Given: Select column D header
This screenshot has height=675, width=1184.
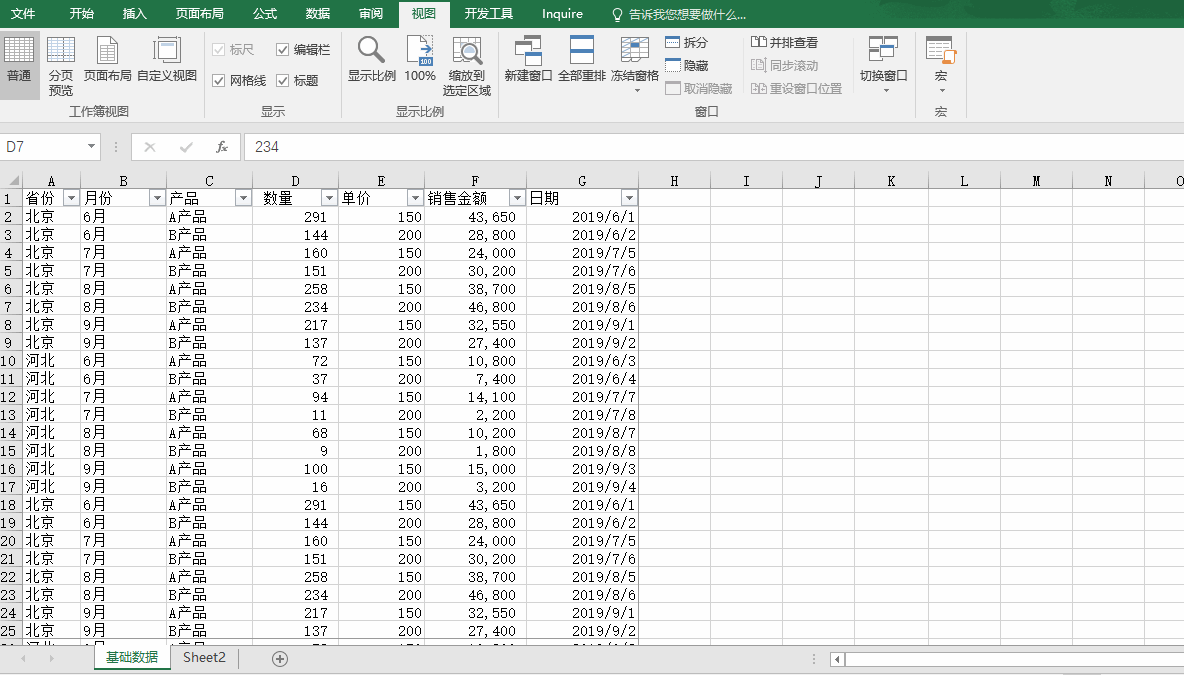Looking at the screenshot, I should coord(295,181).
